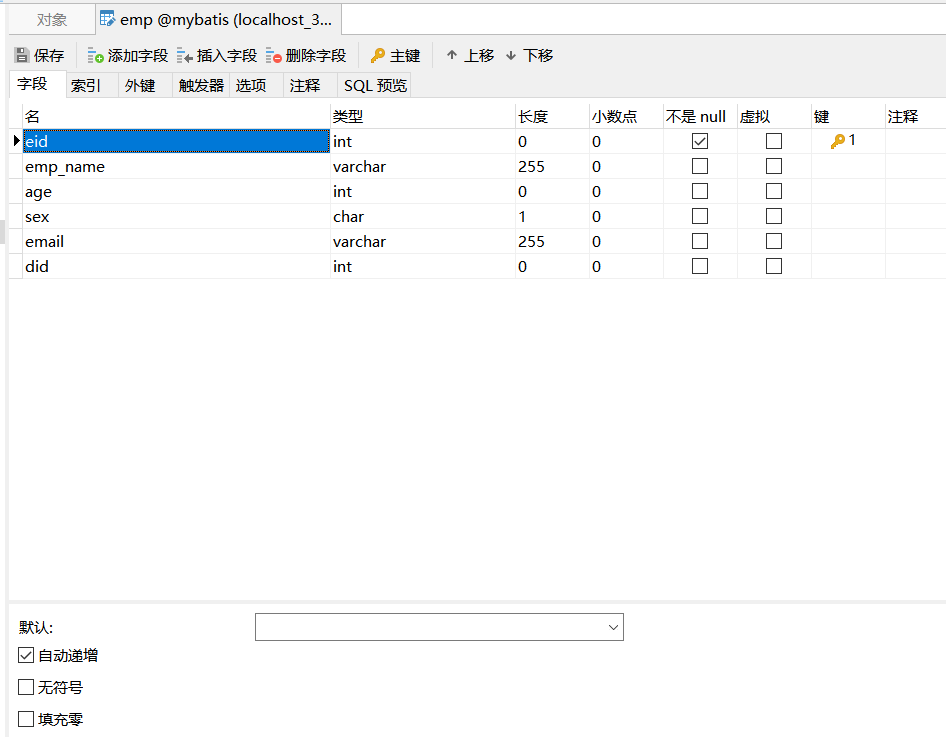946x737 pixels.
Task: Click the 类型 (Type) column header
Action: (423, 116)
